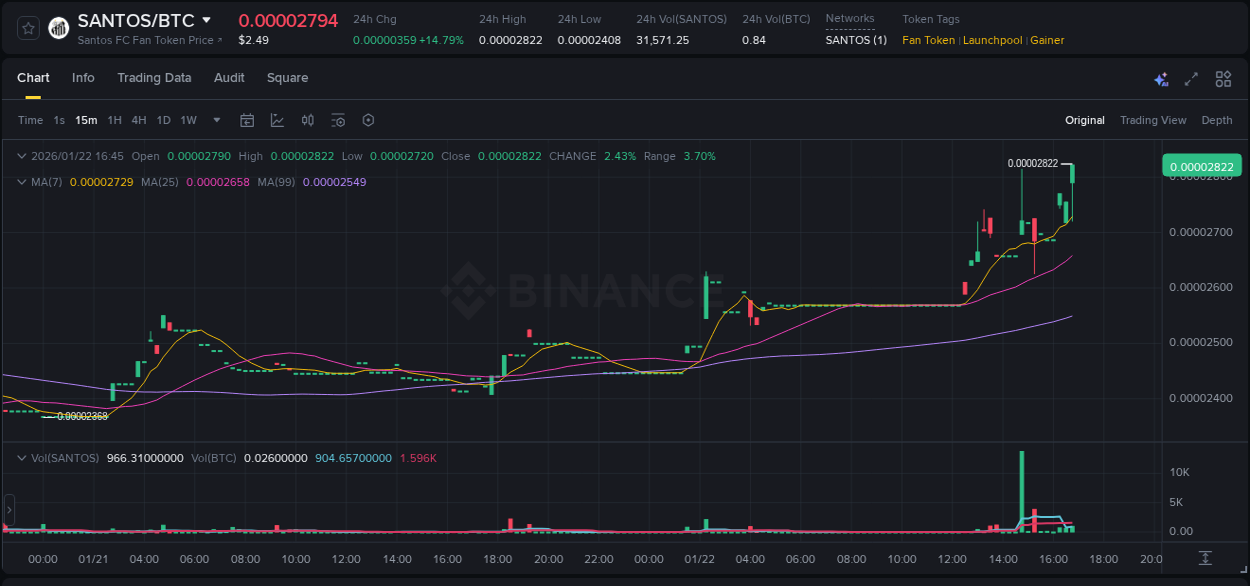Switch to the Trading Data tab
The height and width of the screenshot is (586, 1250).
pos(154,78)
